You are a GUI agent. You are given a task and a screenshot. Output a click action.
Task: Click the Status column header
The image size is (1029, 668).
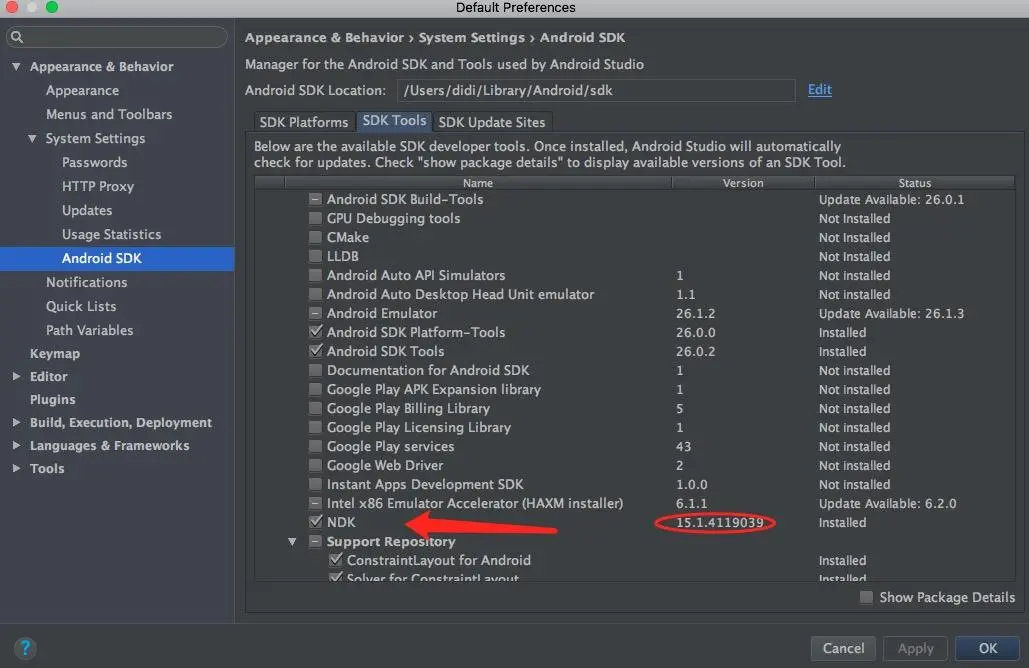(915, 183)
